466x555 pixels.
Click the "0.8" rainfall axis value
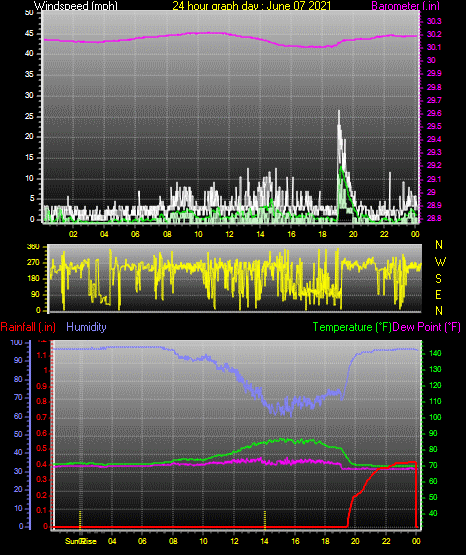(42, 401)
